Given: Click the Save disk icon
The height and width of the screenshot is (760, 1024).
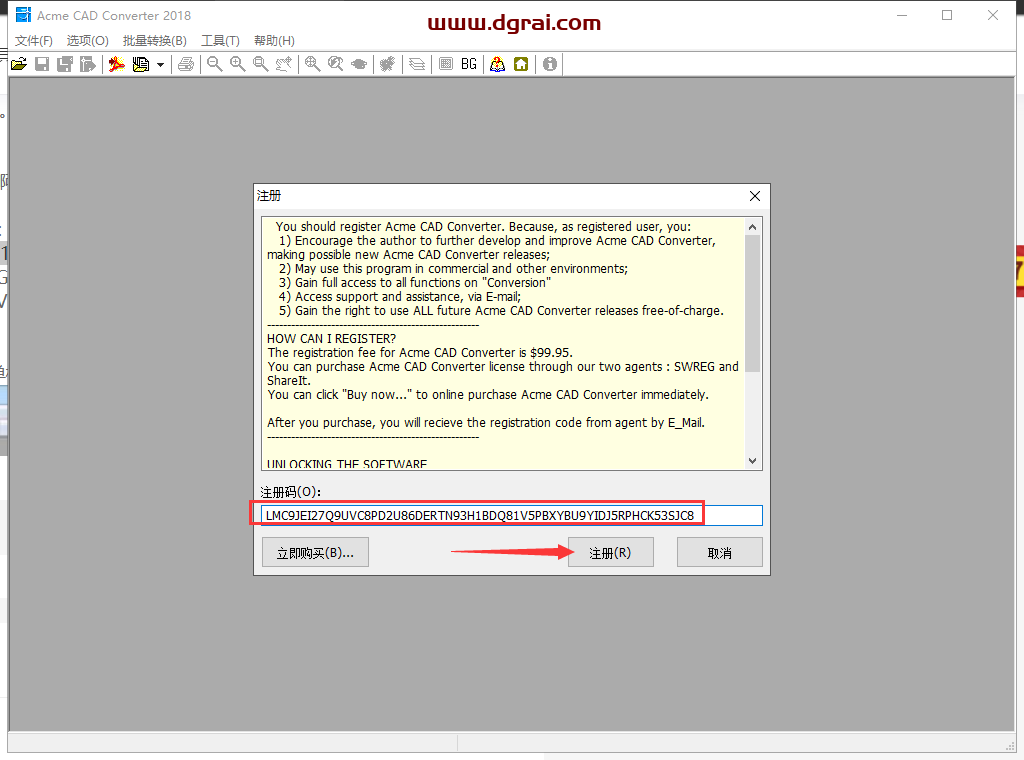Looking at the screenshot, I should click(x=42, y=64).
